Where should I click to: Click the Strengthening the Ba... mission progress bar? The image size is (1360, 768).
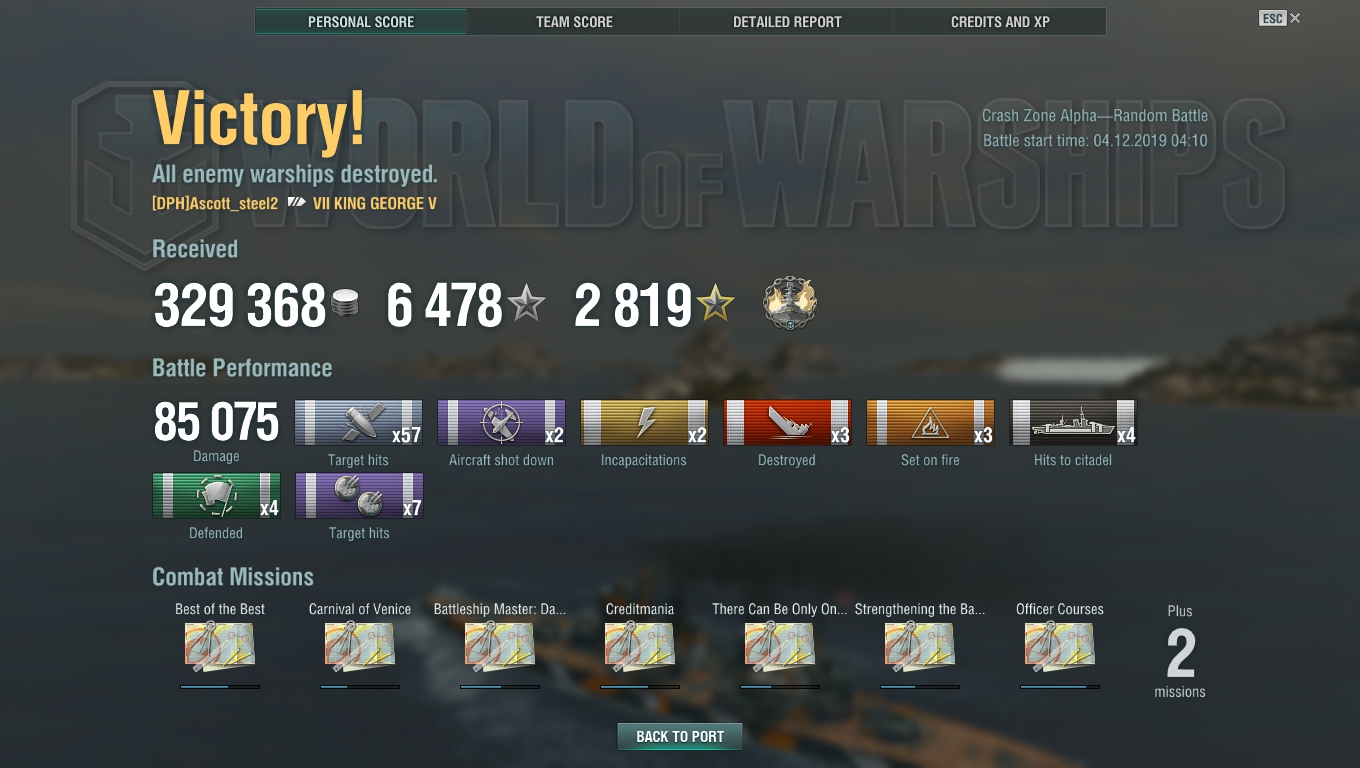(x=920, y=687)
